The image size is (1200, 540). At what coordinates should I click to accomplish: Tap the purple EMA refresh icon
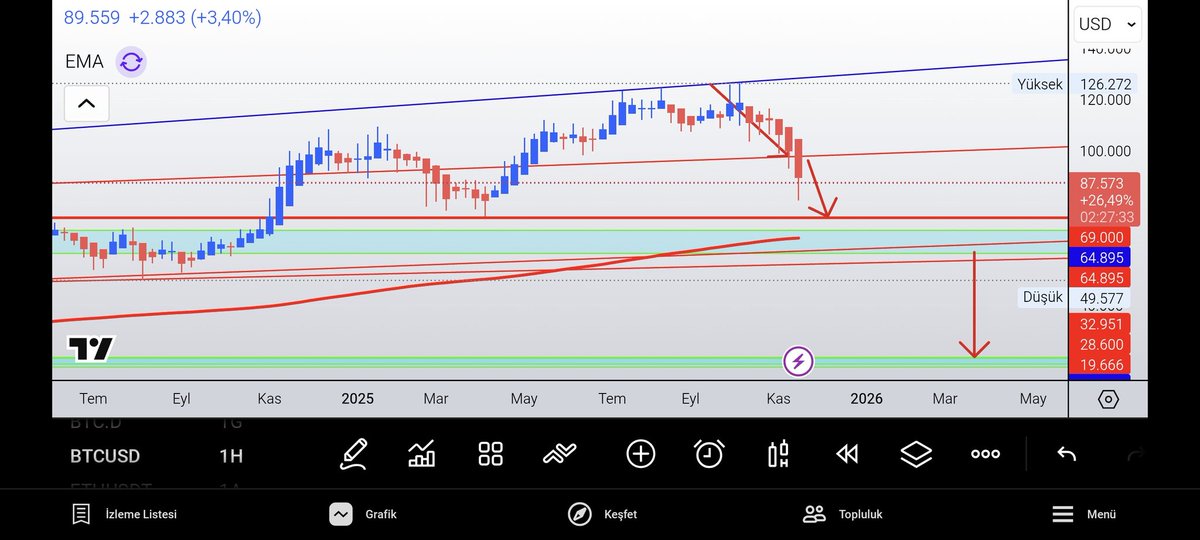point(131,62)
